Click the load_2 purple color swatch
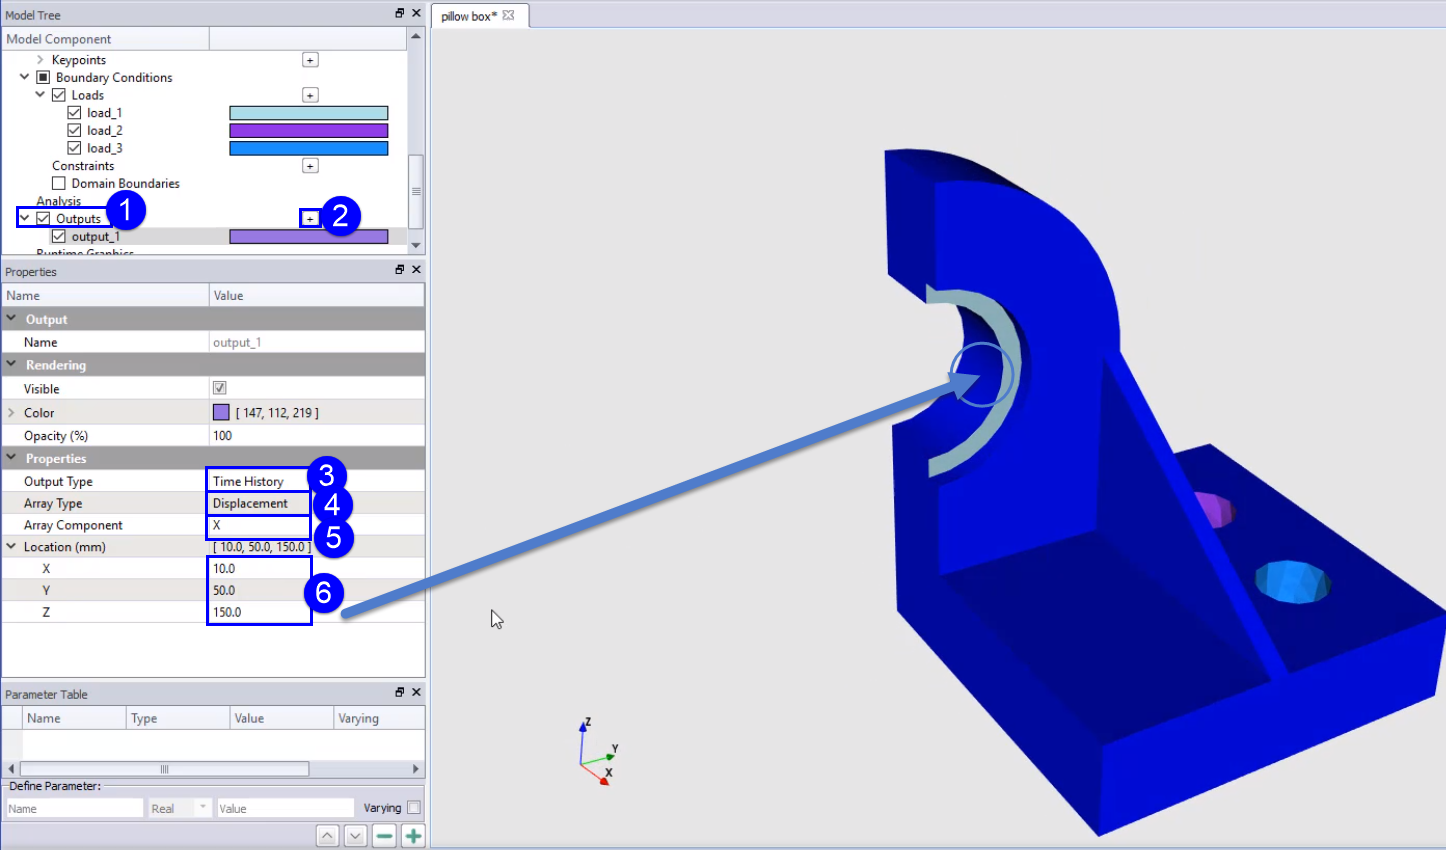The height and width of the screenshot is (850, 1446). coord(309,130)
